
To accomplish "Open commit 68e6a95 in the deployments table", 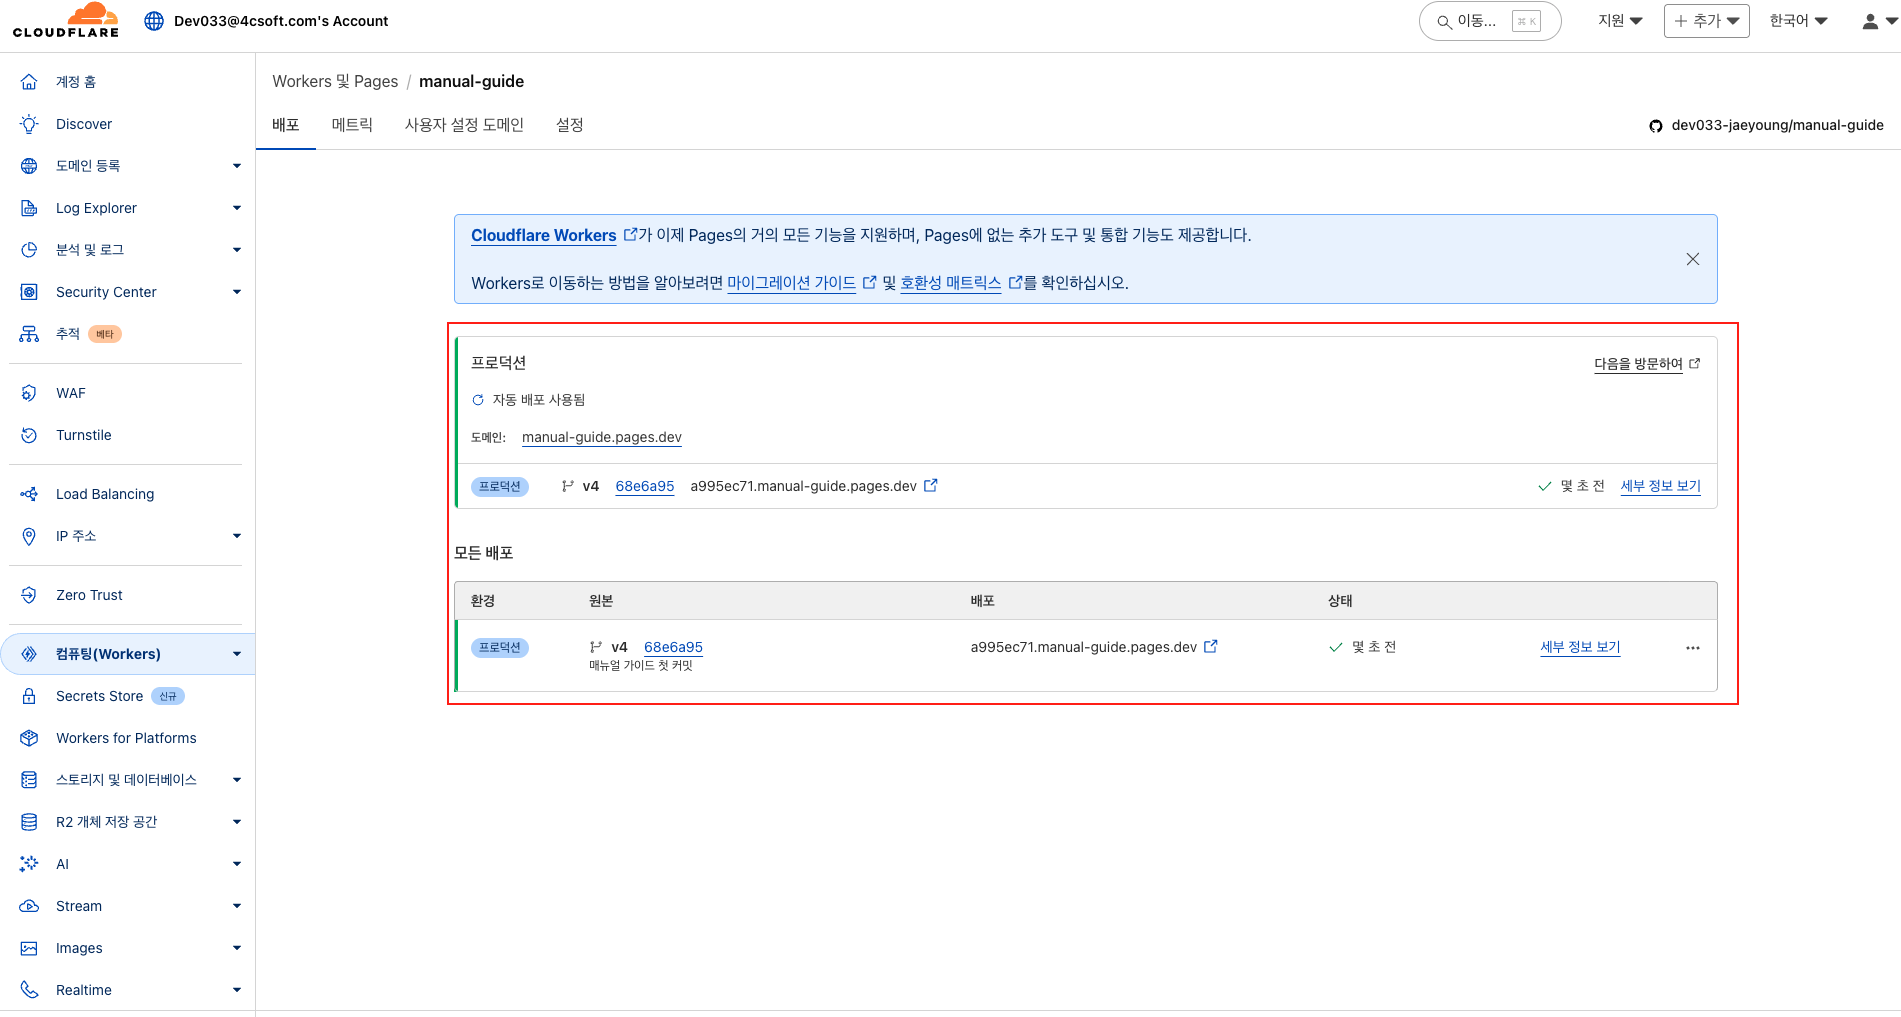I will (x=673, y=647).
